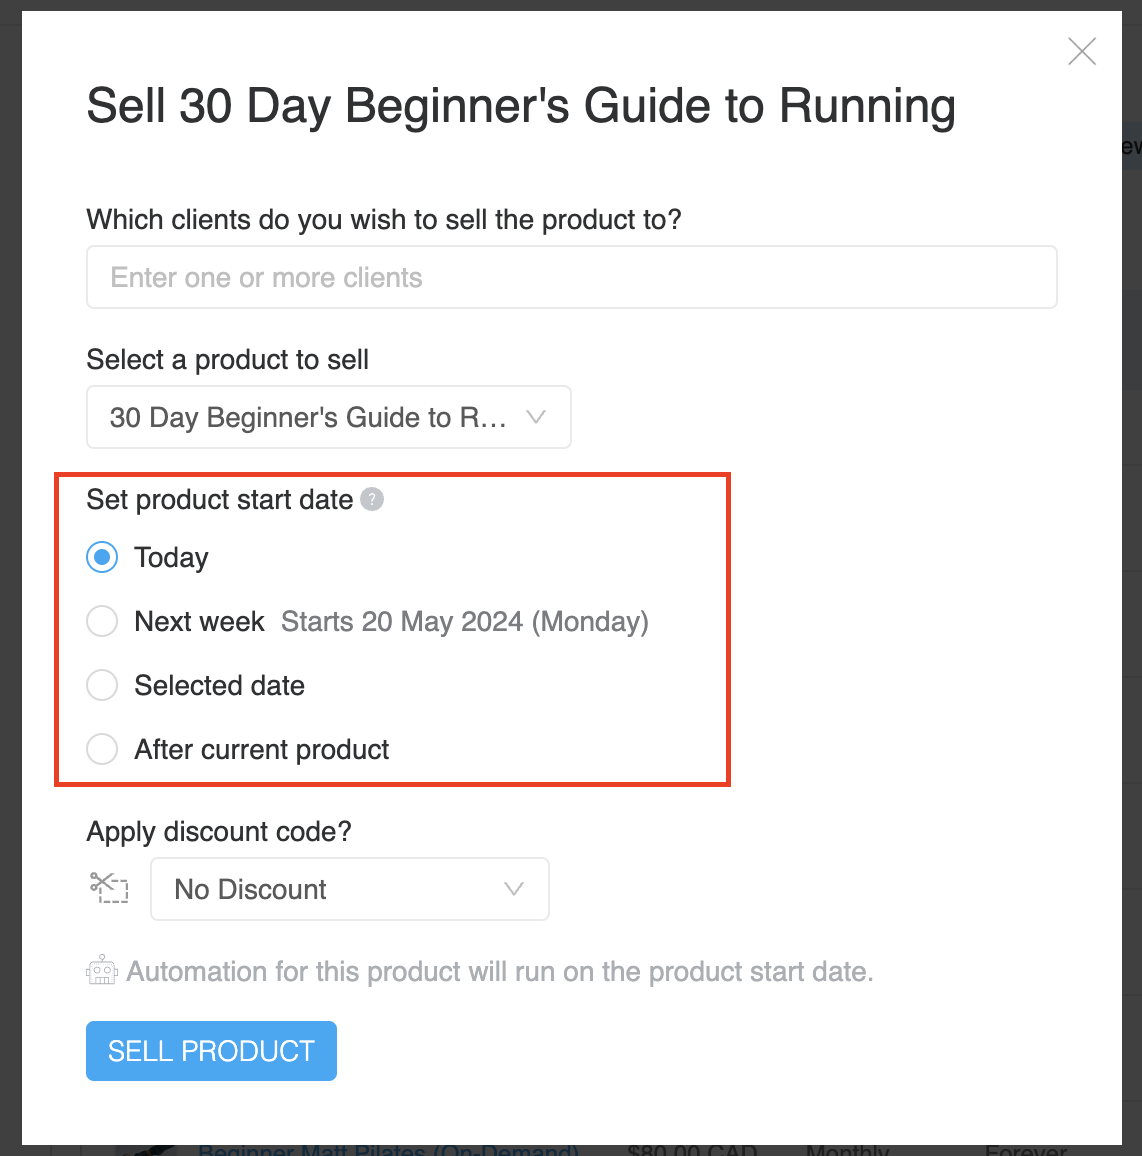This screenshot has height=1156, width=1142.
Task: Click the discount scissors icon
Action: point(108,888)
